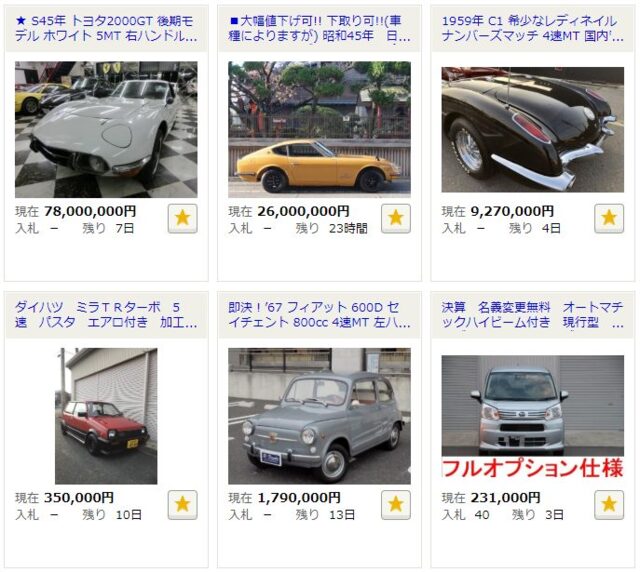
Task: View the red Mira photo
Action: [106, 416]
